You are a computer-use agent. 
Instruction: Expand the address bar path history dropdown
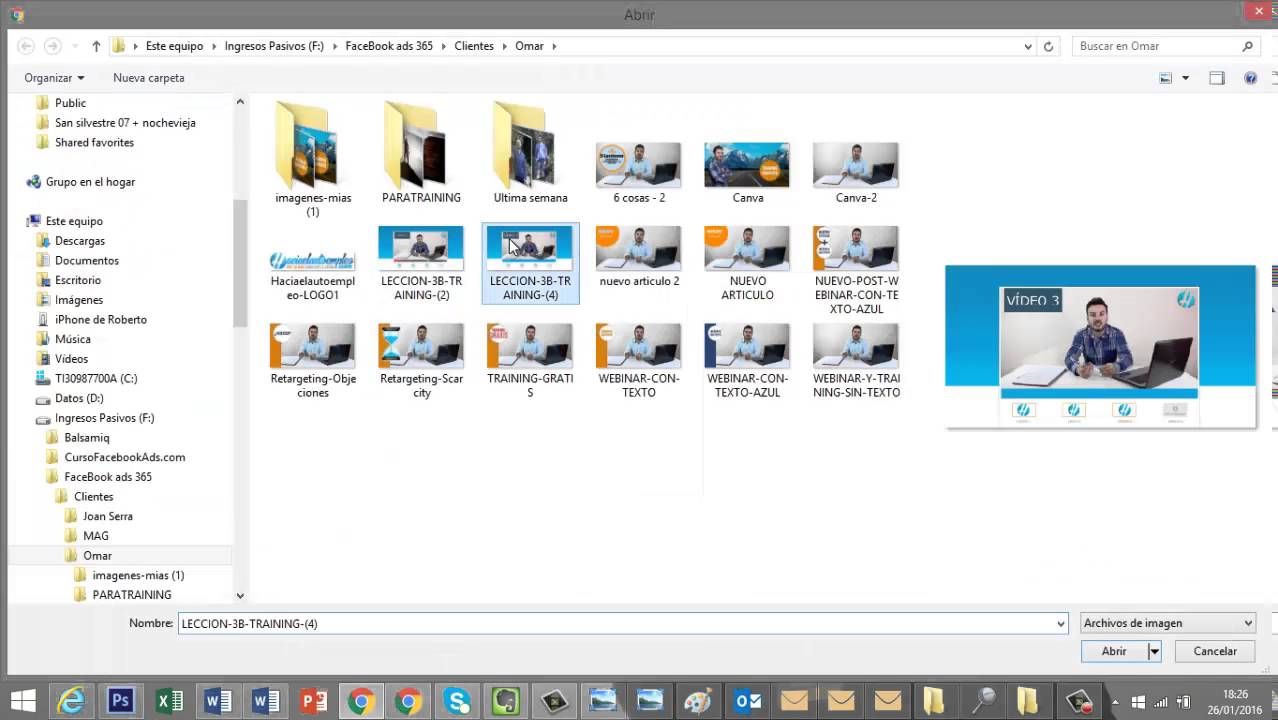point(1027,46)
